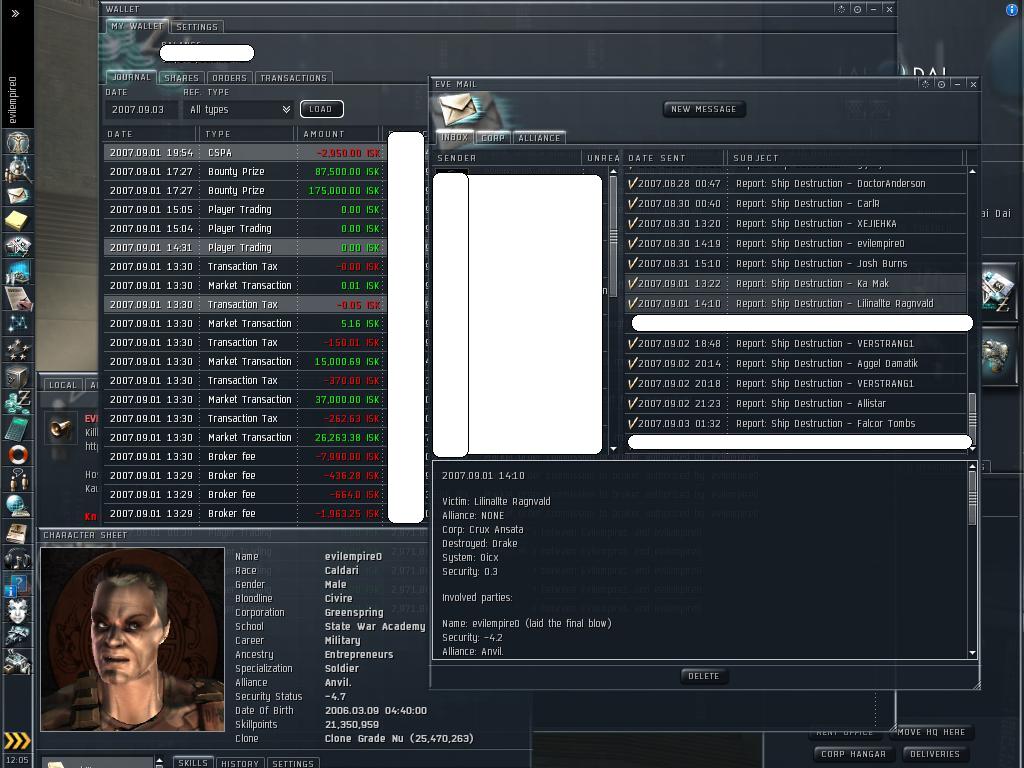This screenshot has height=768, width=1024.
Task: Open the History tab in Character Sheet
Action: (x=240, y=763)
